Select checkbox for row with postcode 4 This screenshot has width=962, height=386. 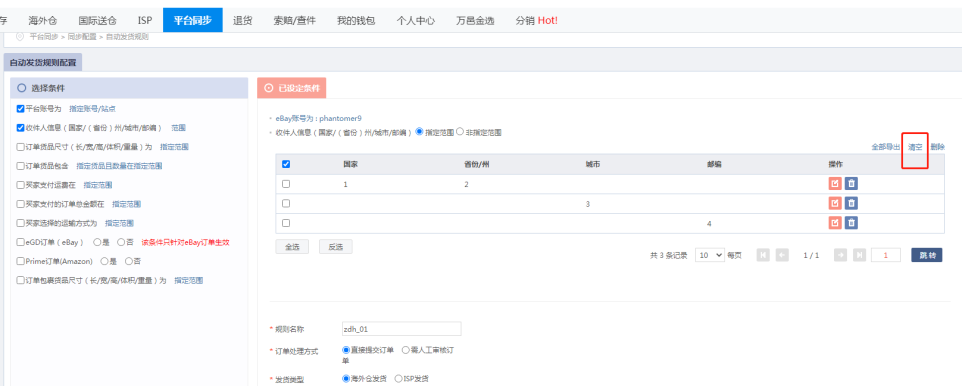click(286, 223)
